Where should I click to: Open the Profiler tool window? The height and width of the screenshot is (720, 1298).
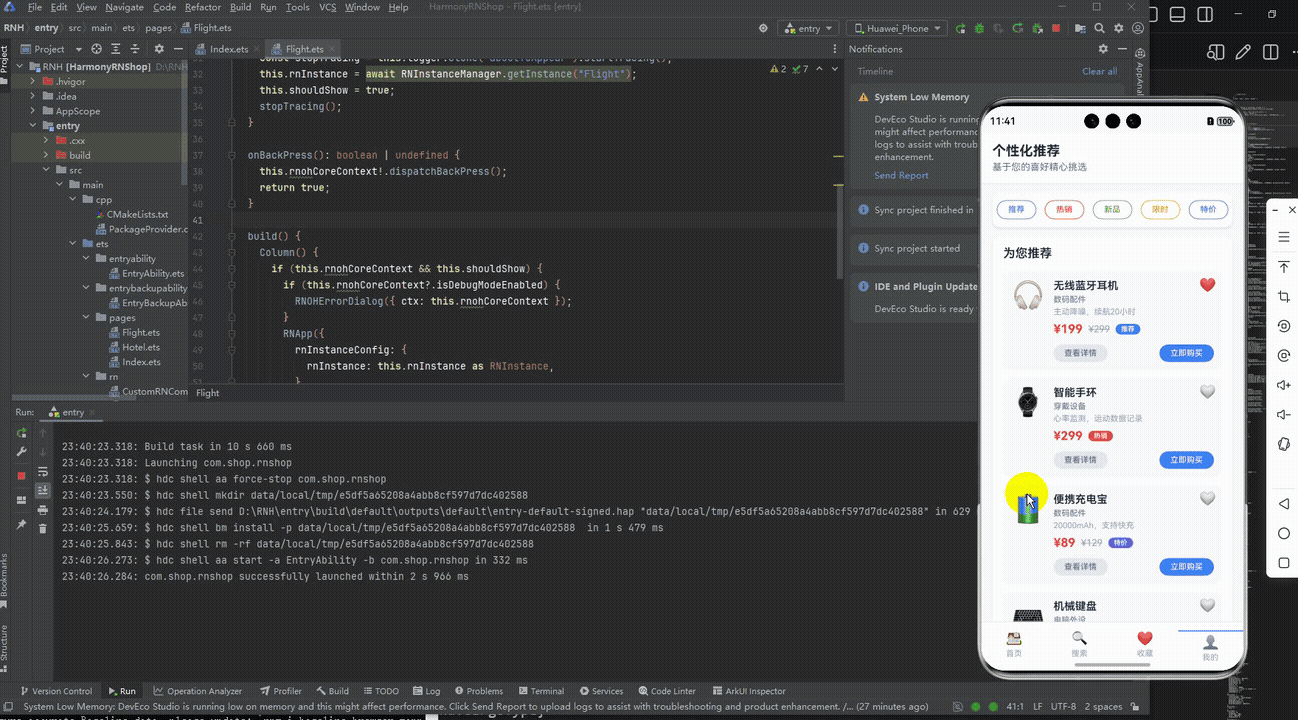point(280,691)
